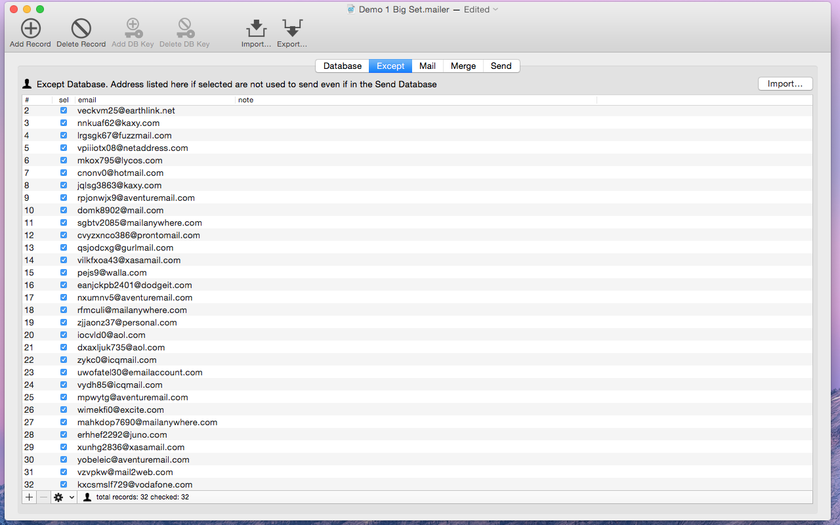
Task: Select the pejs9@walla.com row
Action: pos(417,273)
